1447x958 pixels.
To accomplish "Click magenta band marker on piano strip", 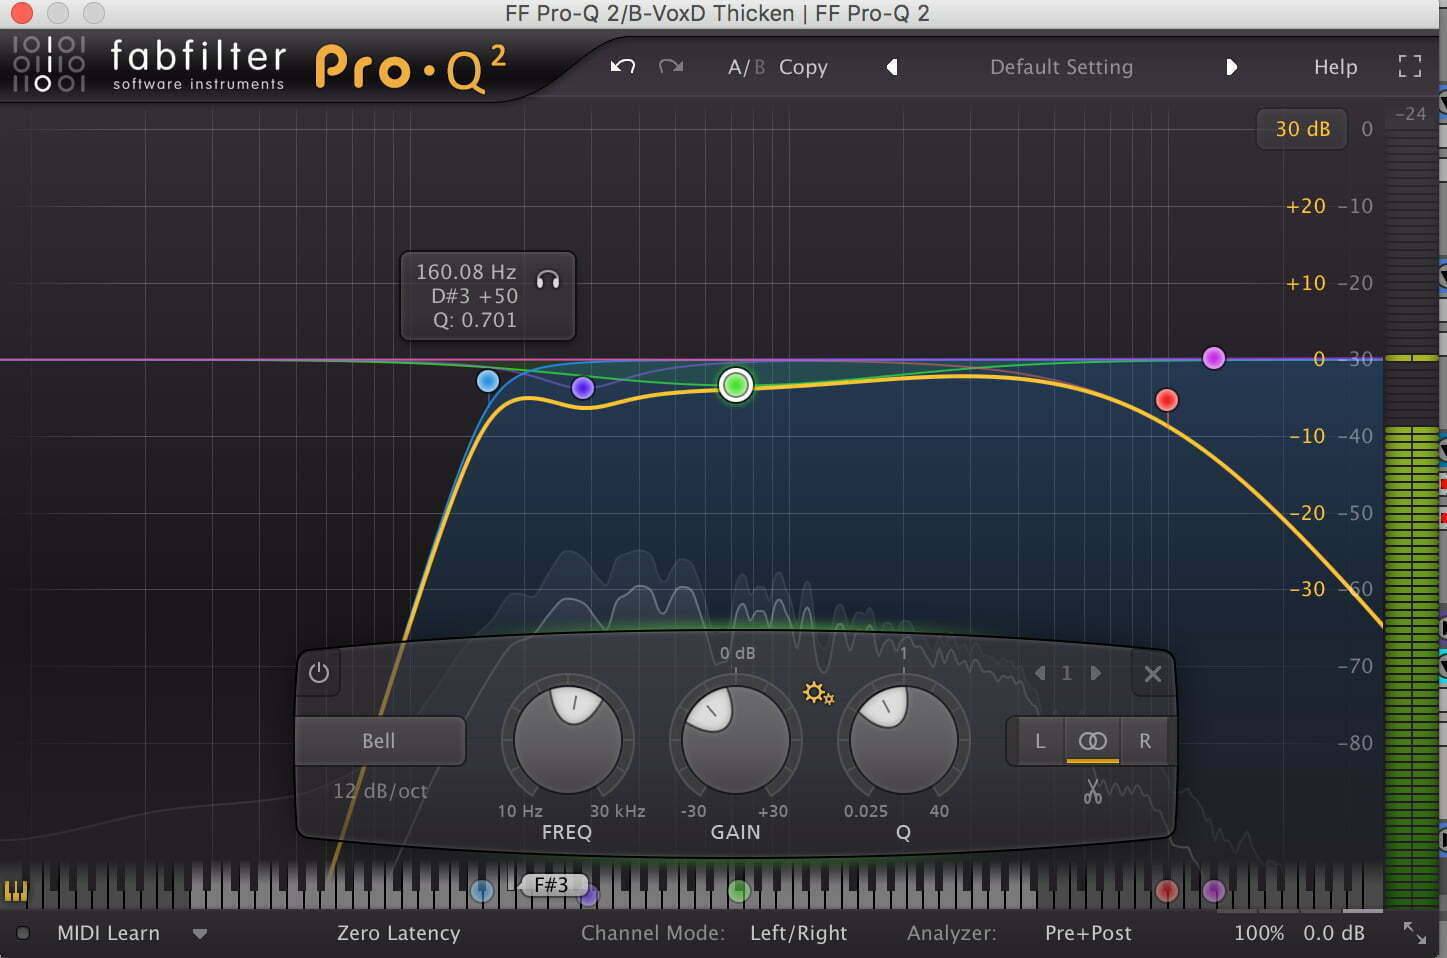I will pyautogui.click(x=1213, y=890).
